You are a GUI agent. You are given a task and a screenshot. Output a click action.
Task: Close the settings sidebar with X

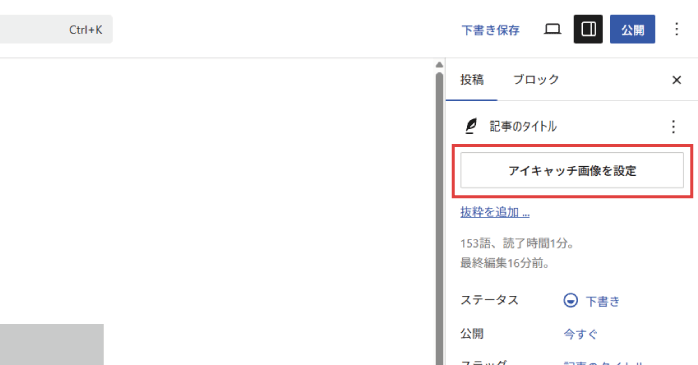pyautogui.click(x=677, y=80)
